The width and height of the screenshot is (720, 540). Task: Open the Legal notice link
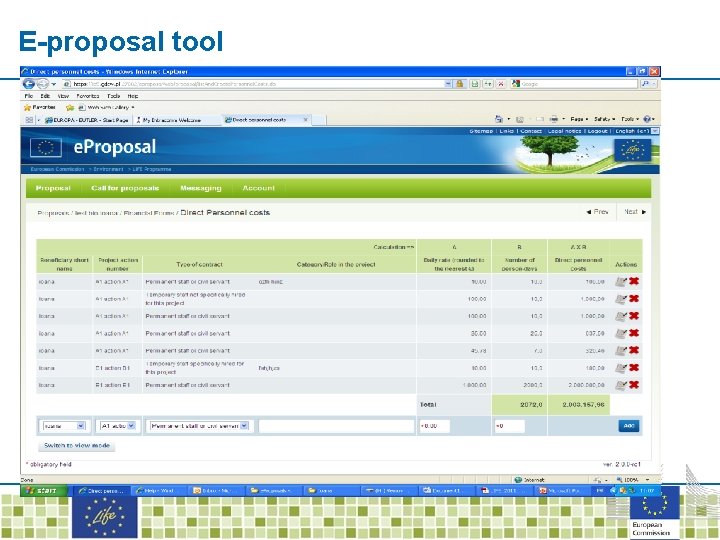click(564, 131)
